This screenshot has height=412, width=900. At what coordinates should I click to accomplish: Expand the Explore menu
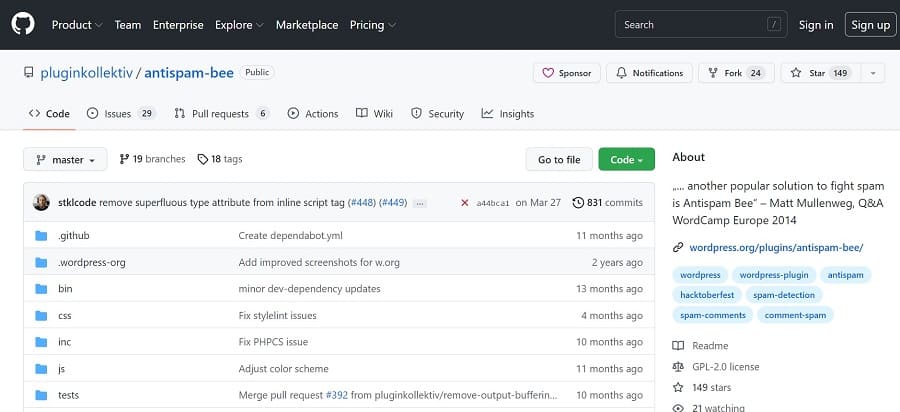tap(239, 25)
